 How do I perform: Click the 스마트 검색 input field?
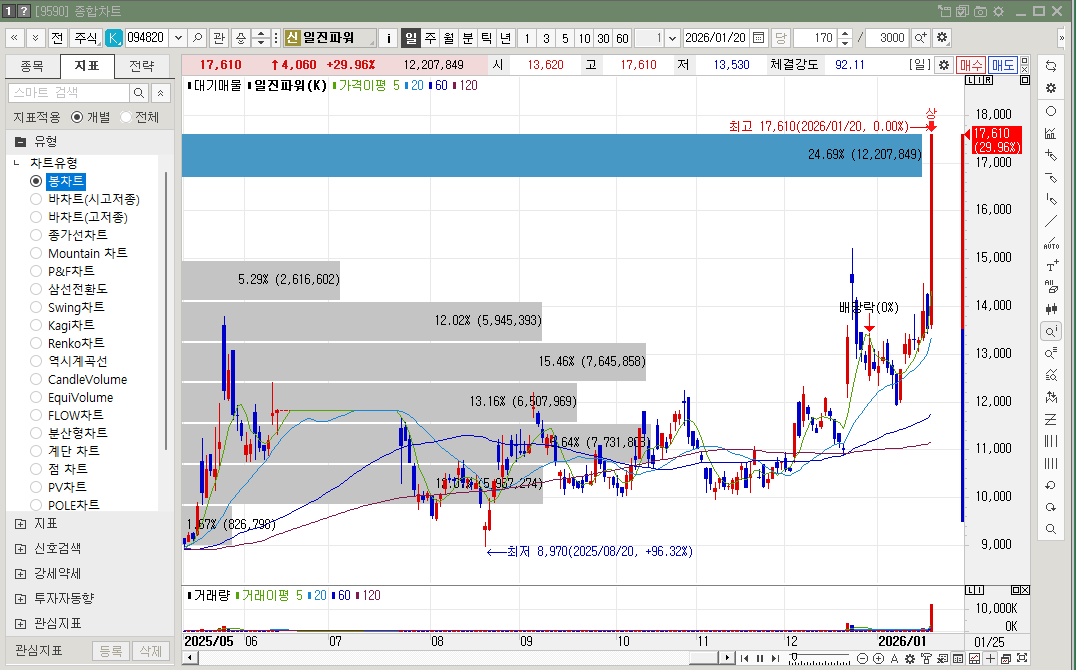[69, 93]
